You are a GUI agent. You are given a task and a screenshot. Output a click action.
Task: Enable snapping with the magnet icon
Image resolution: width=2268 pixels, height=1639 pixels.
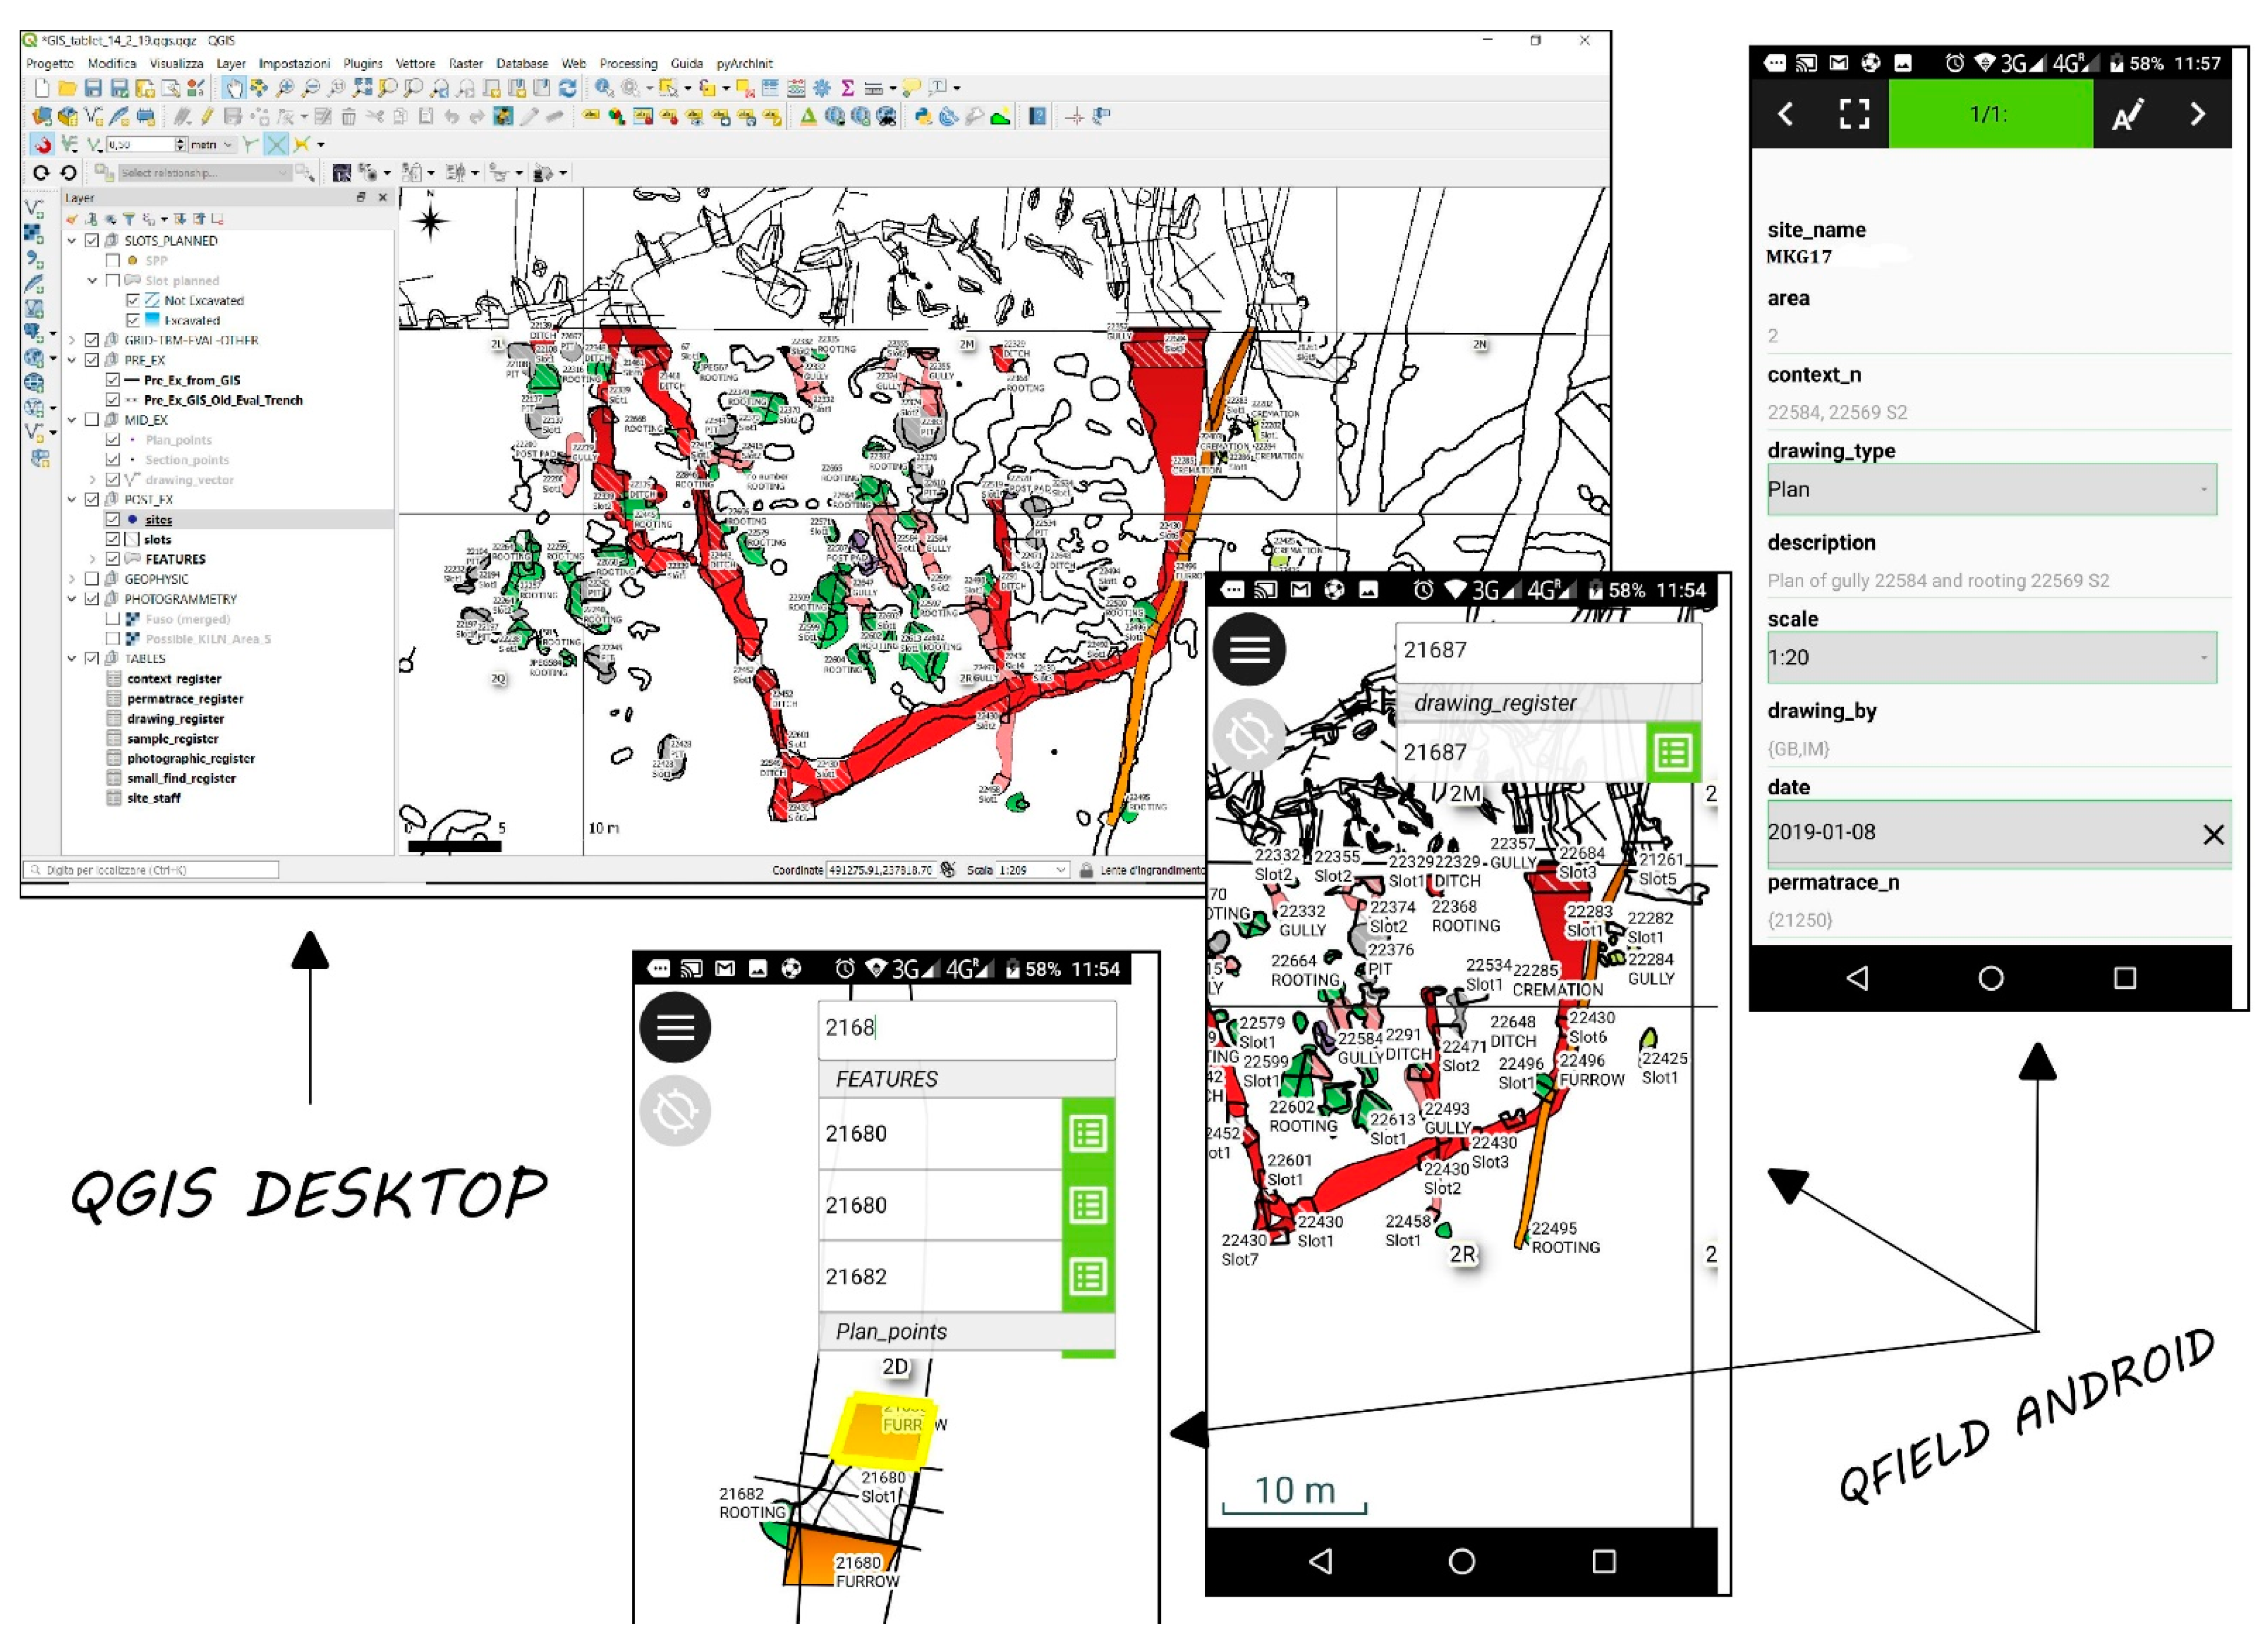coord(42,144)
